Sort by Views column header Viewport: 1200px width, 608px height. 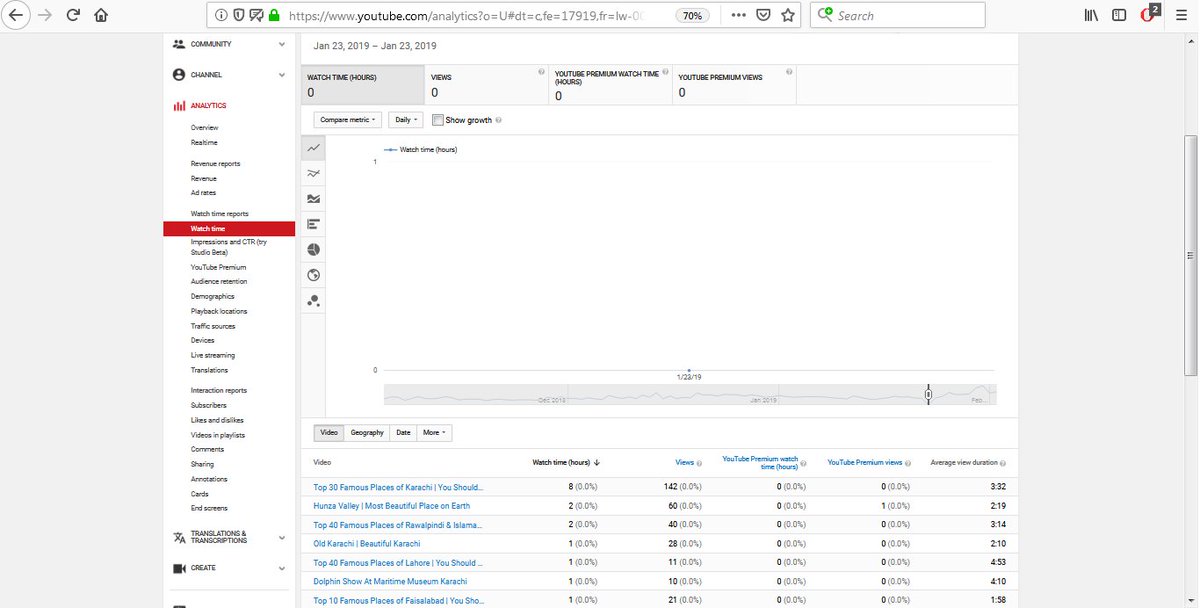[685, 463]
